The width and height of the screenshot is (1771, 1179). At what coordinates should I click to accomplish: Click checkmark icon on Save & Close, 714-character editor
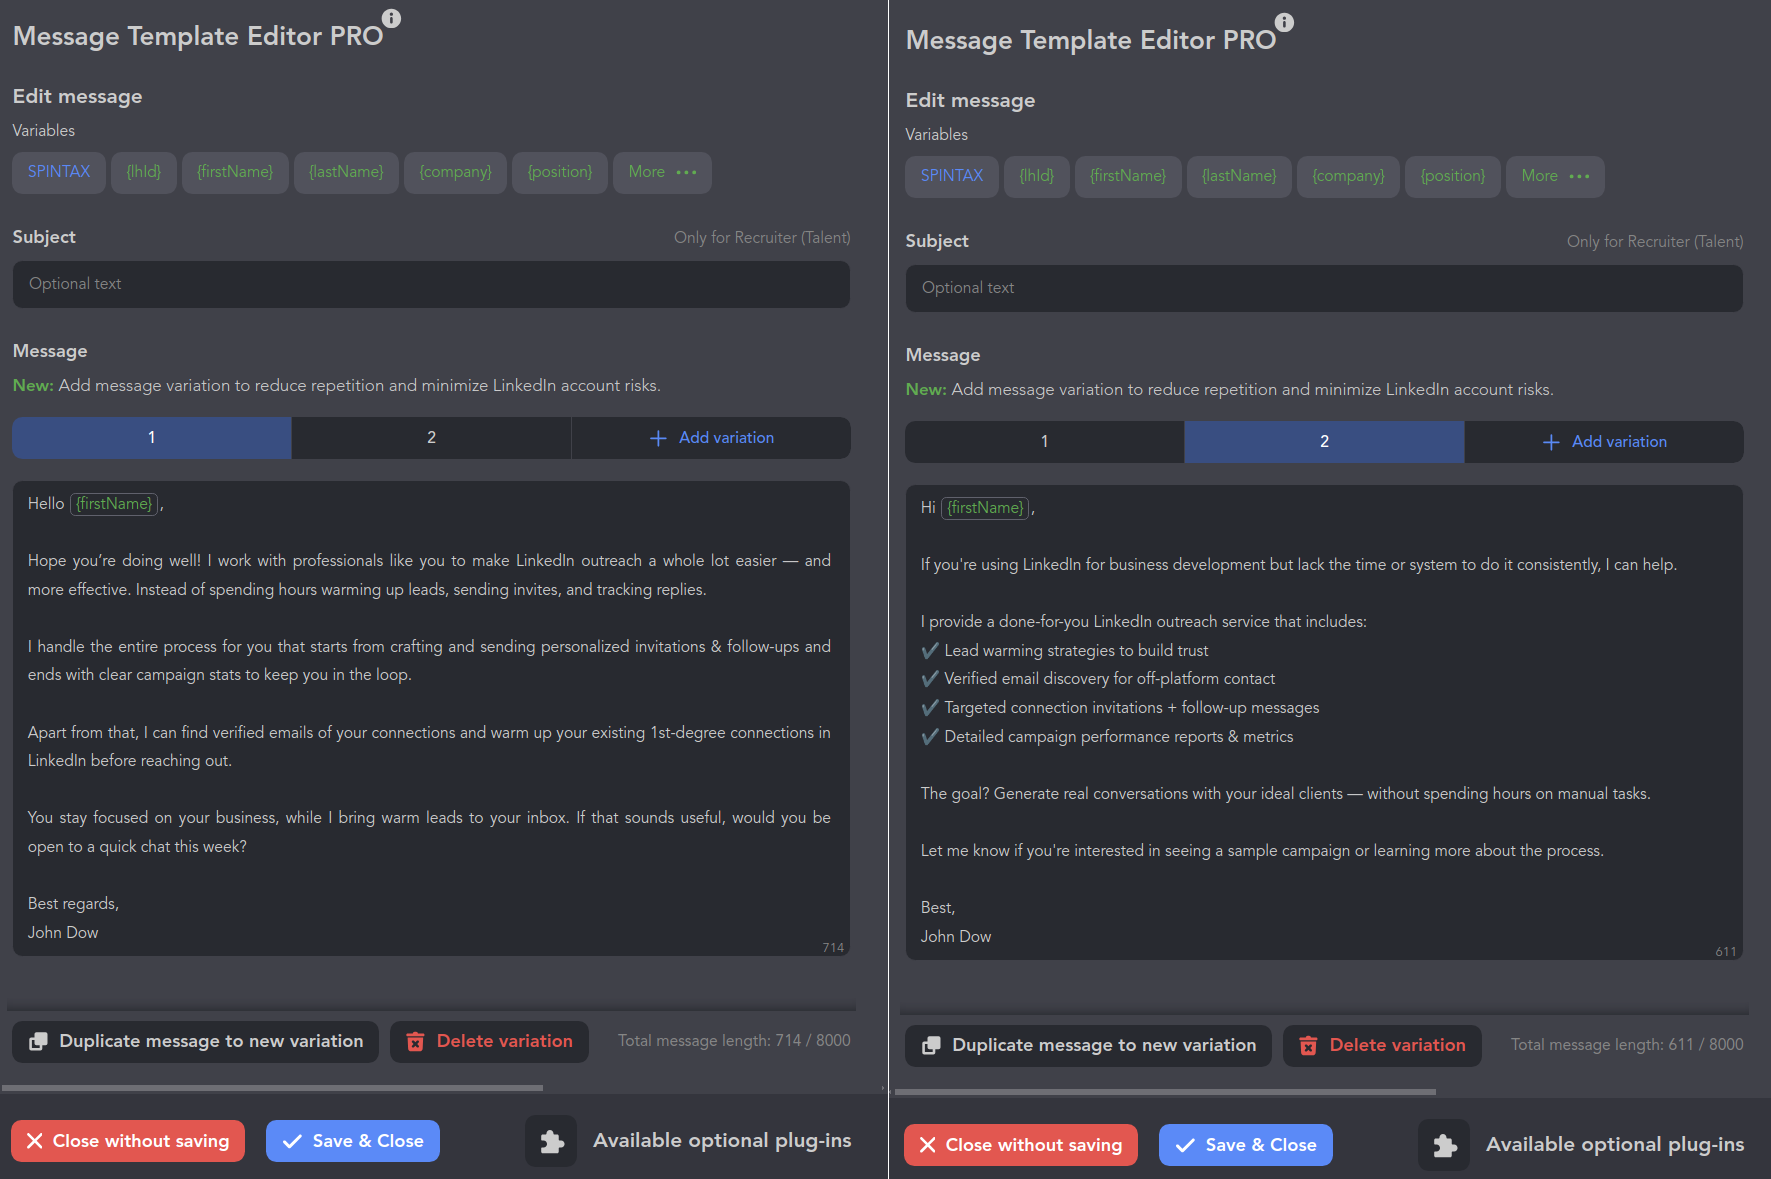pos(292,1141)
